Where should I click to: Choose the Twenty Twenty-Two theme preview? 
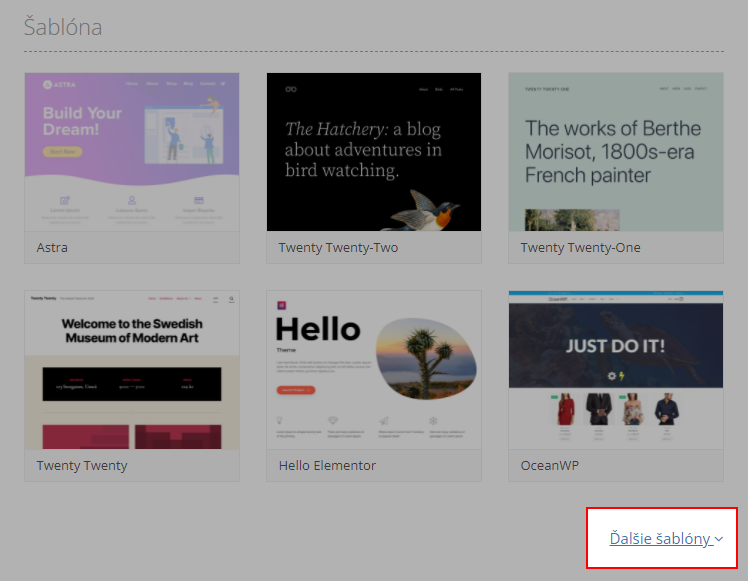point(374,152)
